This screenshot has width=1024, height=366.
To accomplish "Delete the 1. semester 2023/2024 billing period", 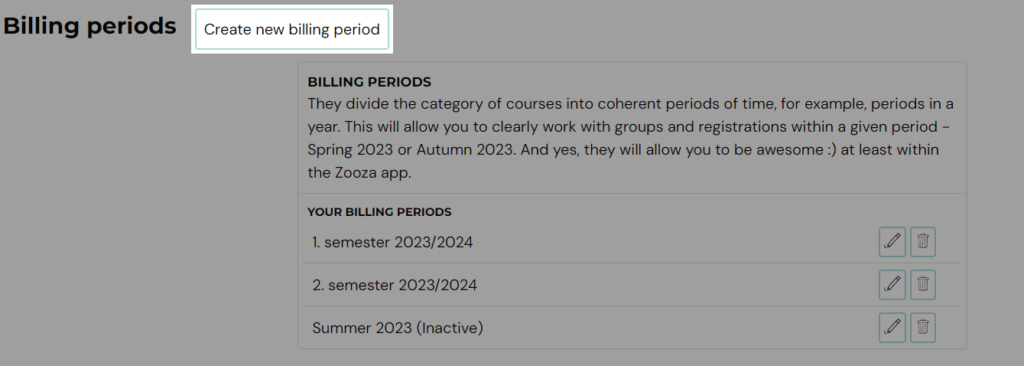I will pyautogui.click(x=923, y=242).
